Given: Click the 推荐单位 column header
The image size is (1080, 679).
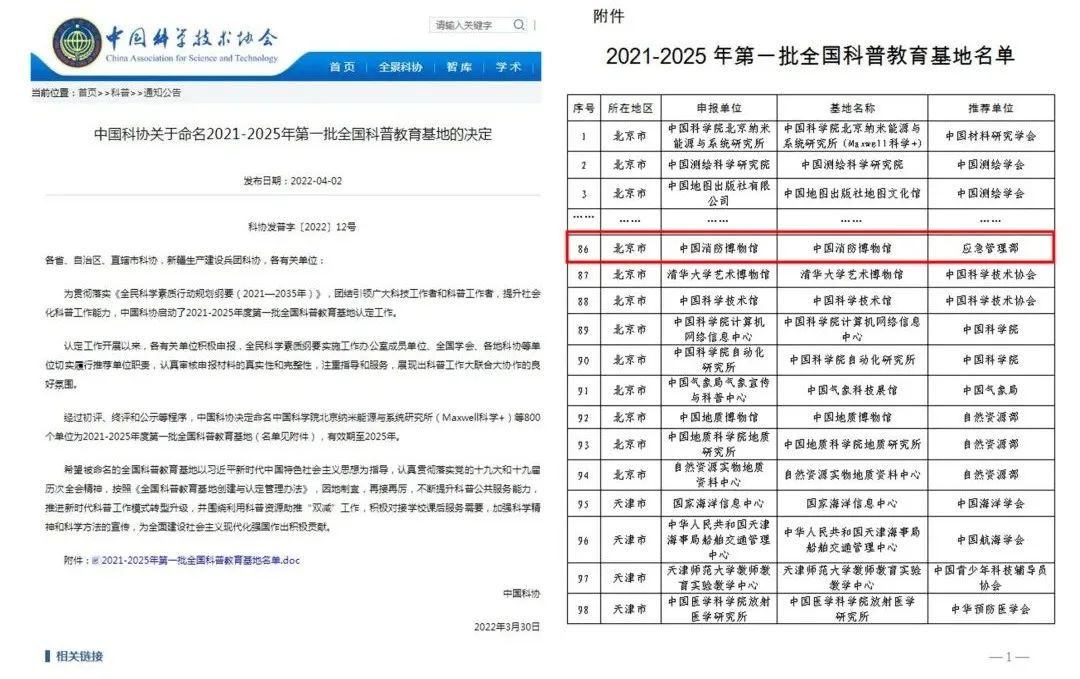Looking at the screenshot, I should pos(990,107).
